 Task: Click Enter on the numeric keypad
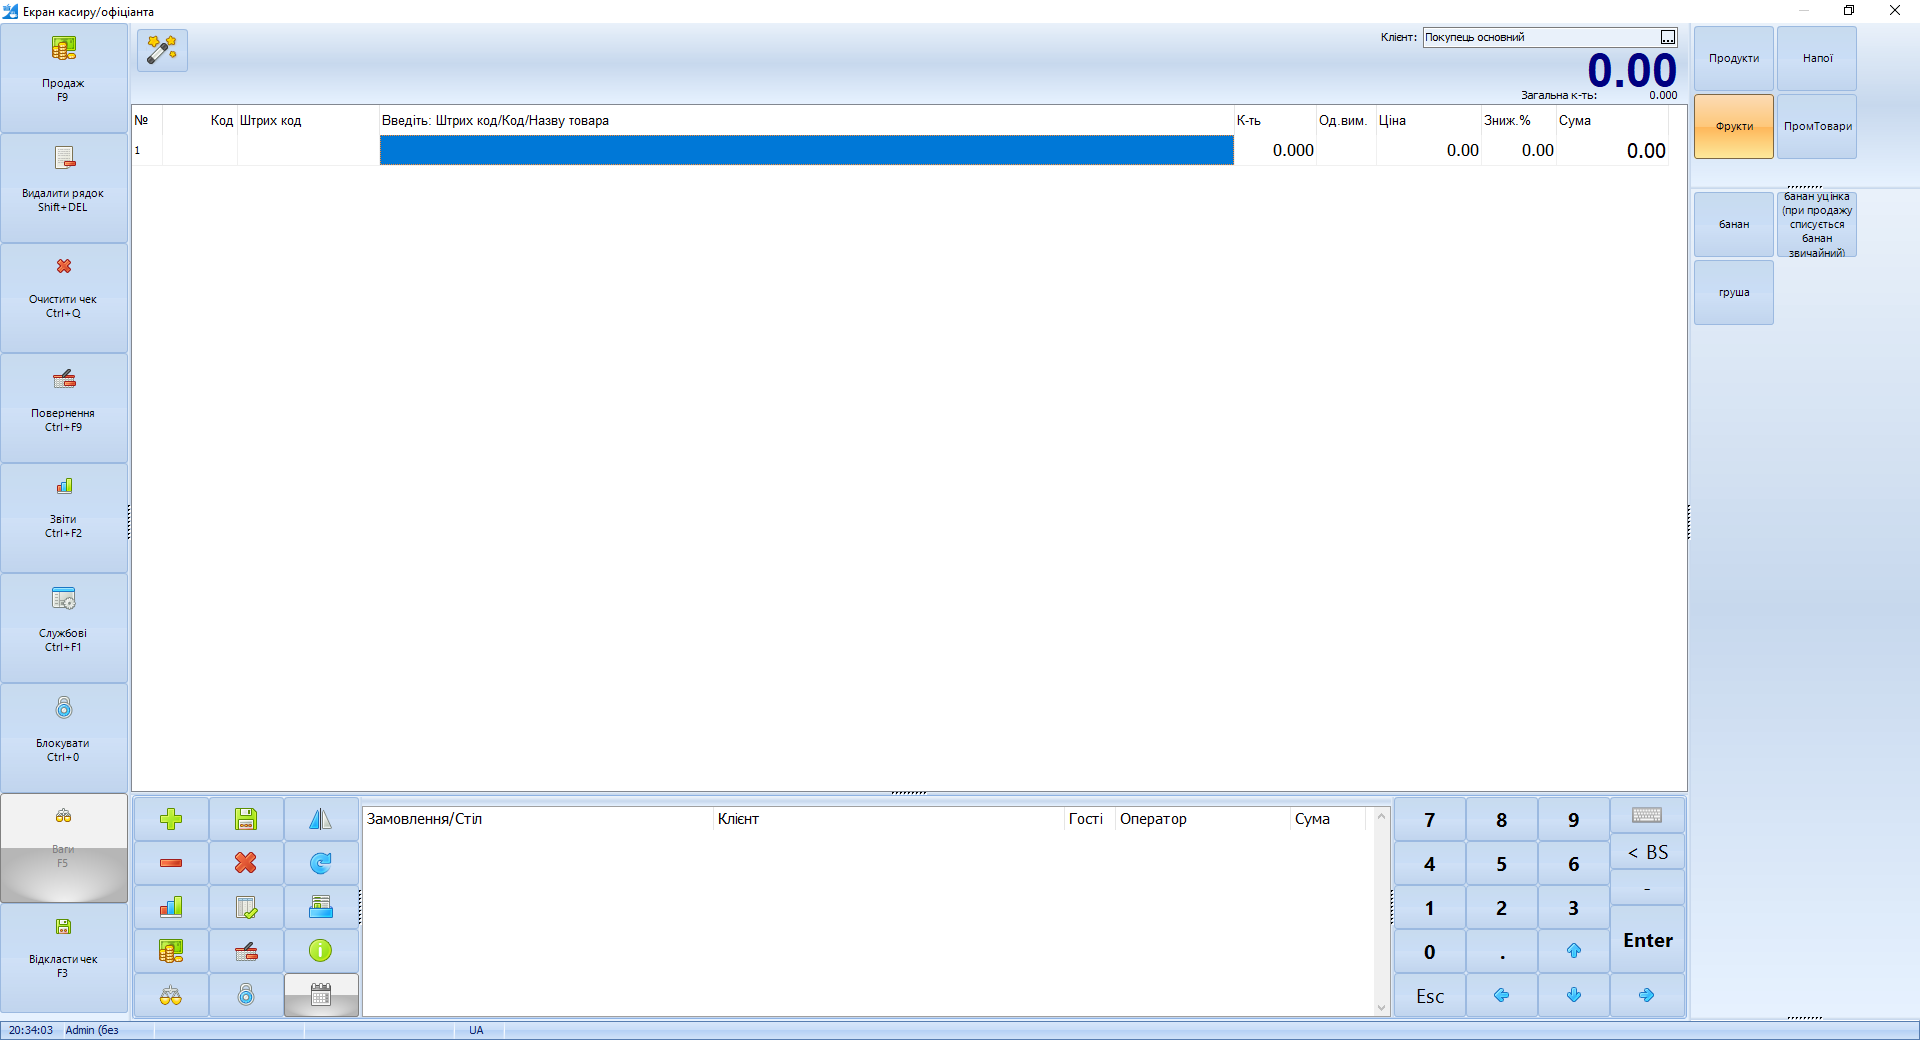point(1647,940)
